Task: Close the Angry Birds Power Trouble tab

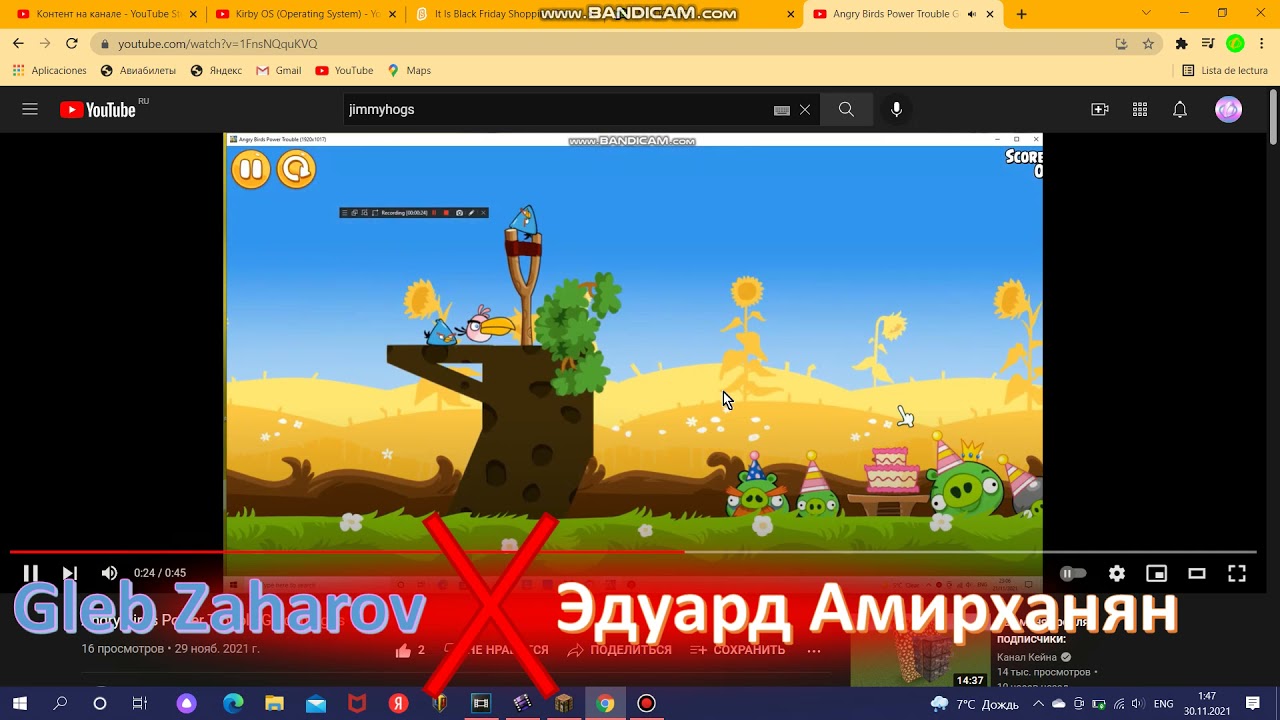Action: (990, 14)
